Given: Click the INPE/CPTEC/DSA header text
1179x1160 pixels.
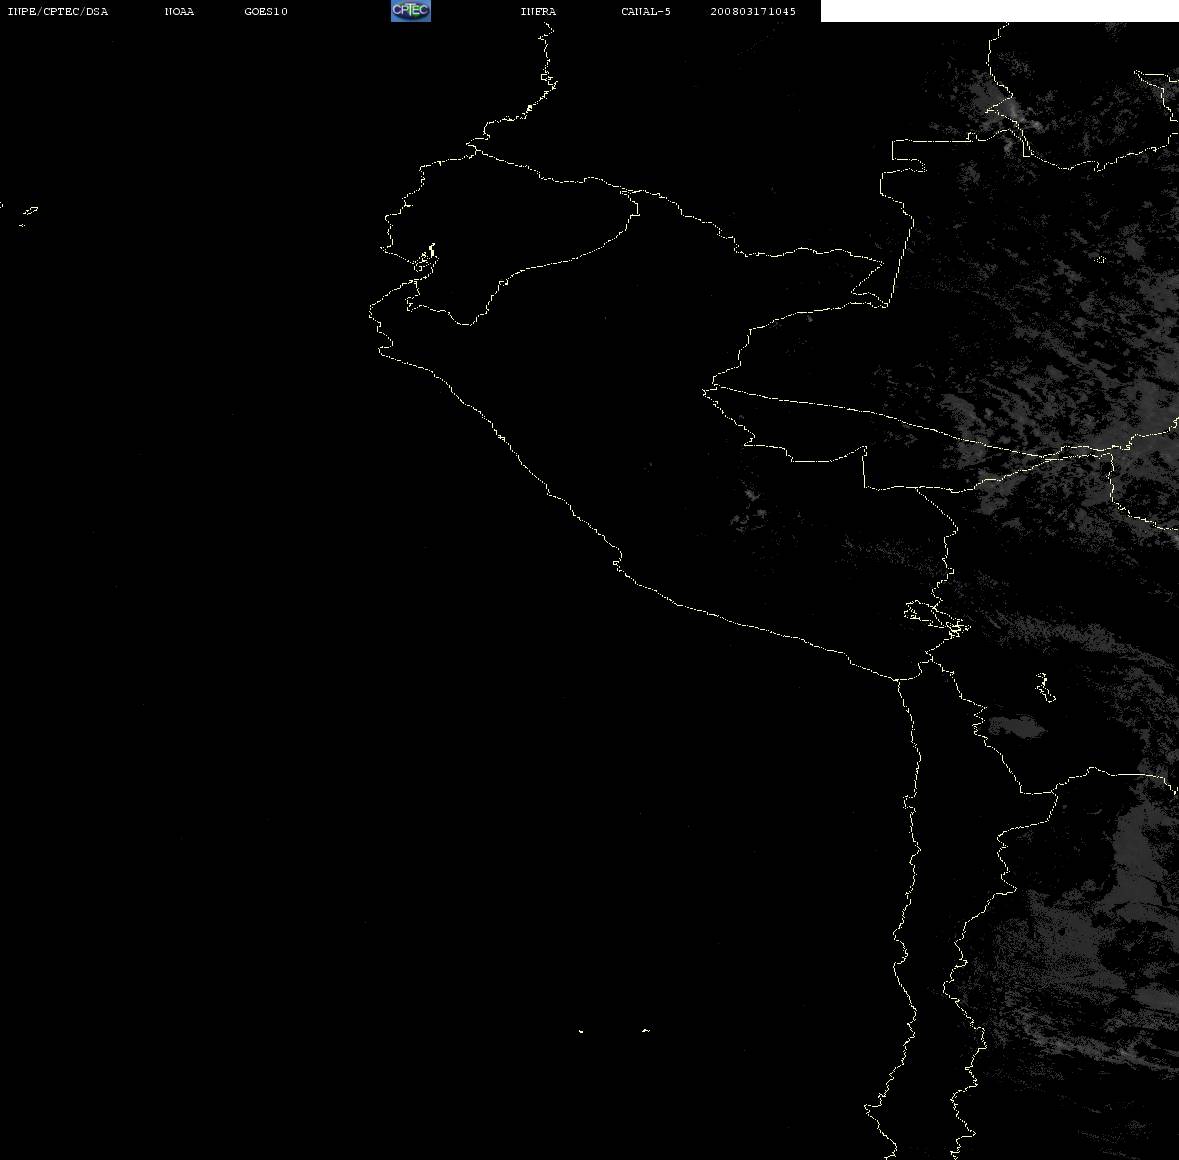Looking at the screenshot, I should pyautogui.click(x=58, y=11).
